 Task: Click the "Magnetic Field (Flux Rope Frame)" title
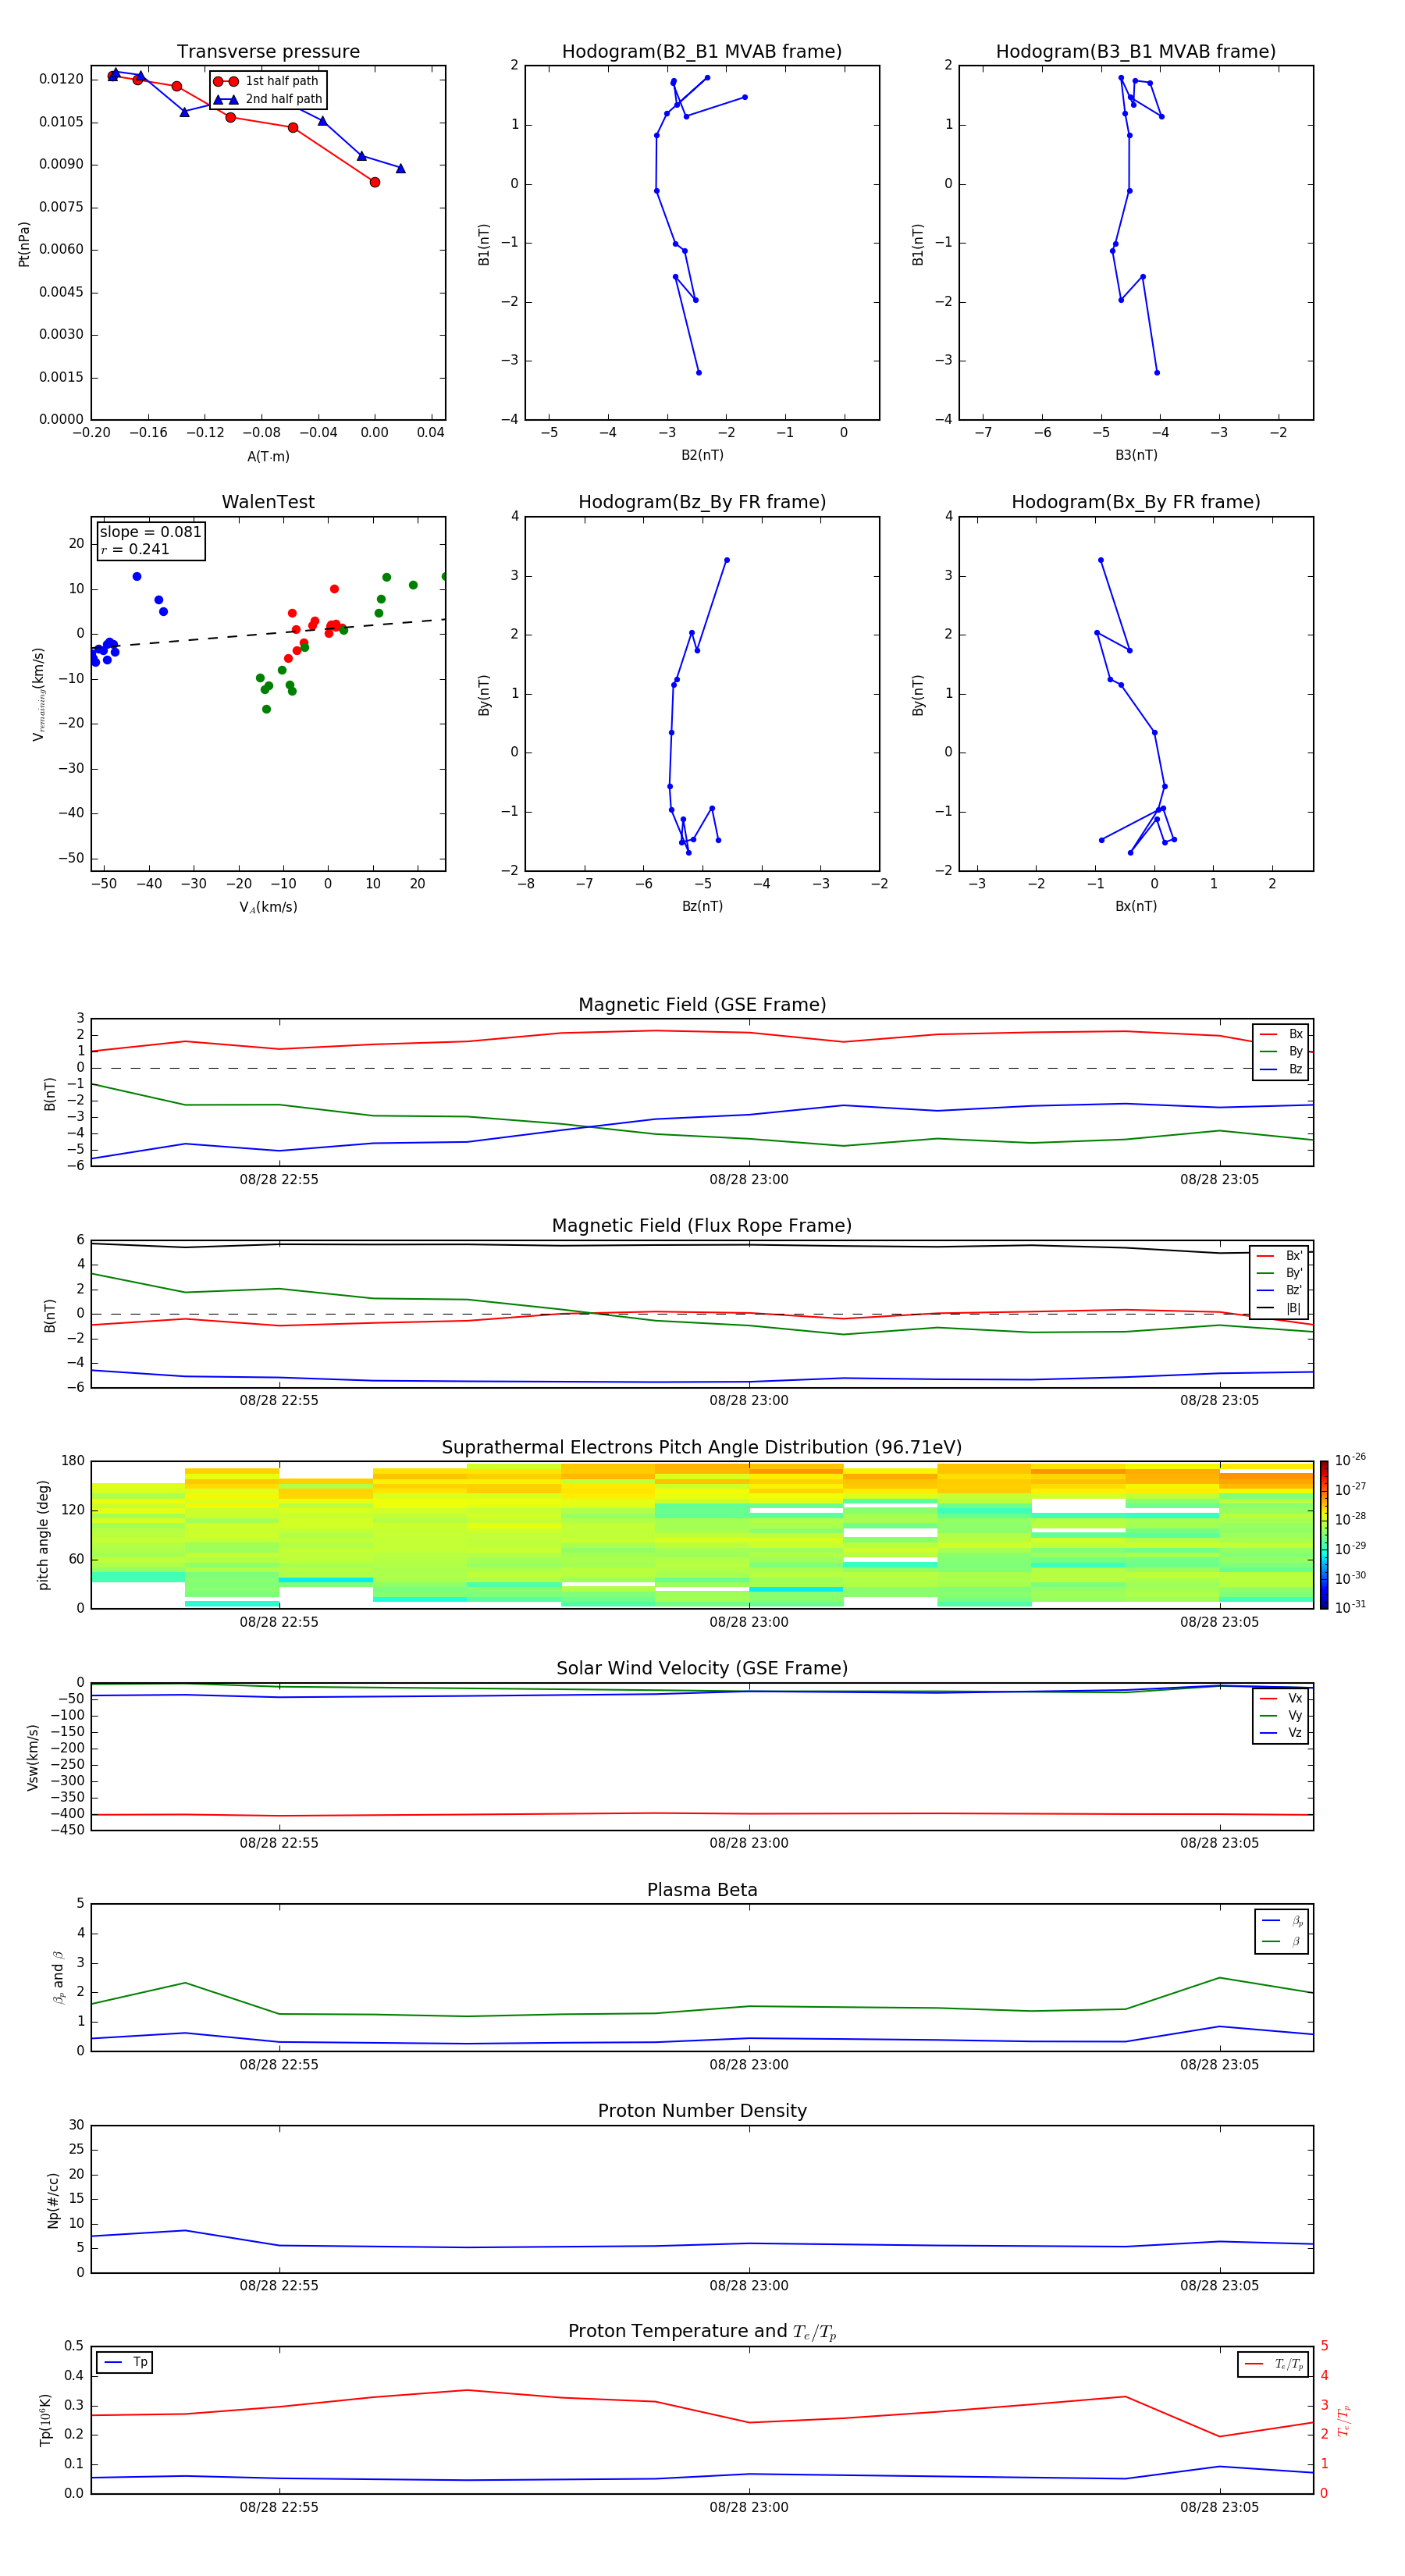pyautogui.click(x=702, y=1226)
